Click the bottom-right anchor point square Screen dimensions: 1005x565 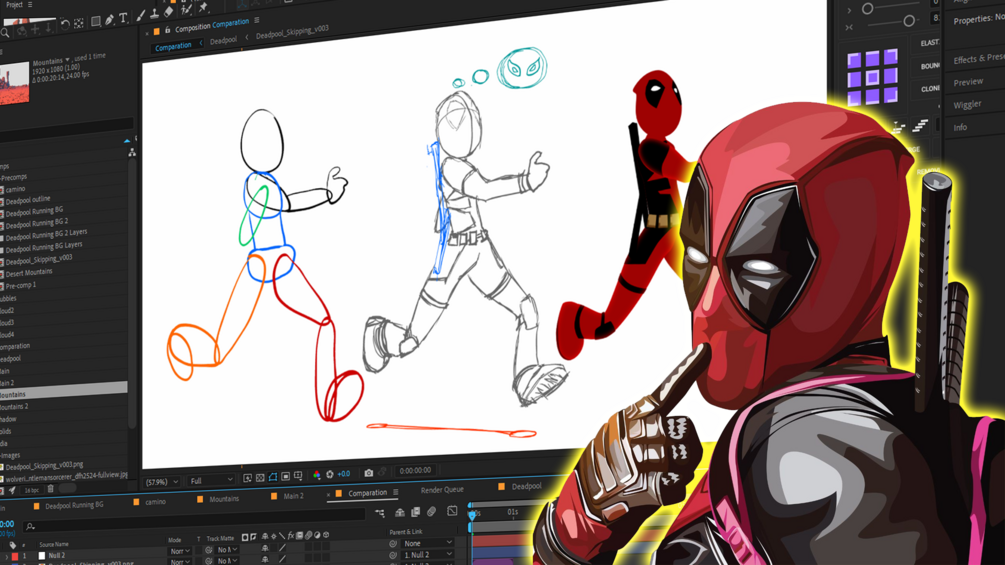coord(890,94)
